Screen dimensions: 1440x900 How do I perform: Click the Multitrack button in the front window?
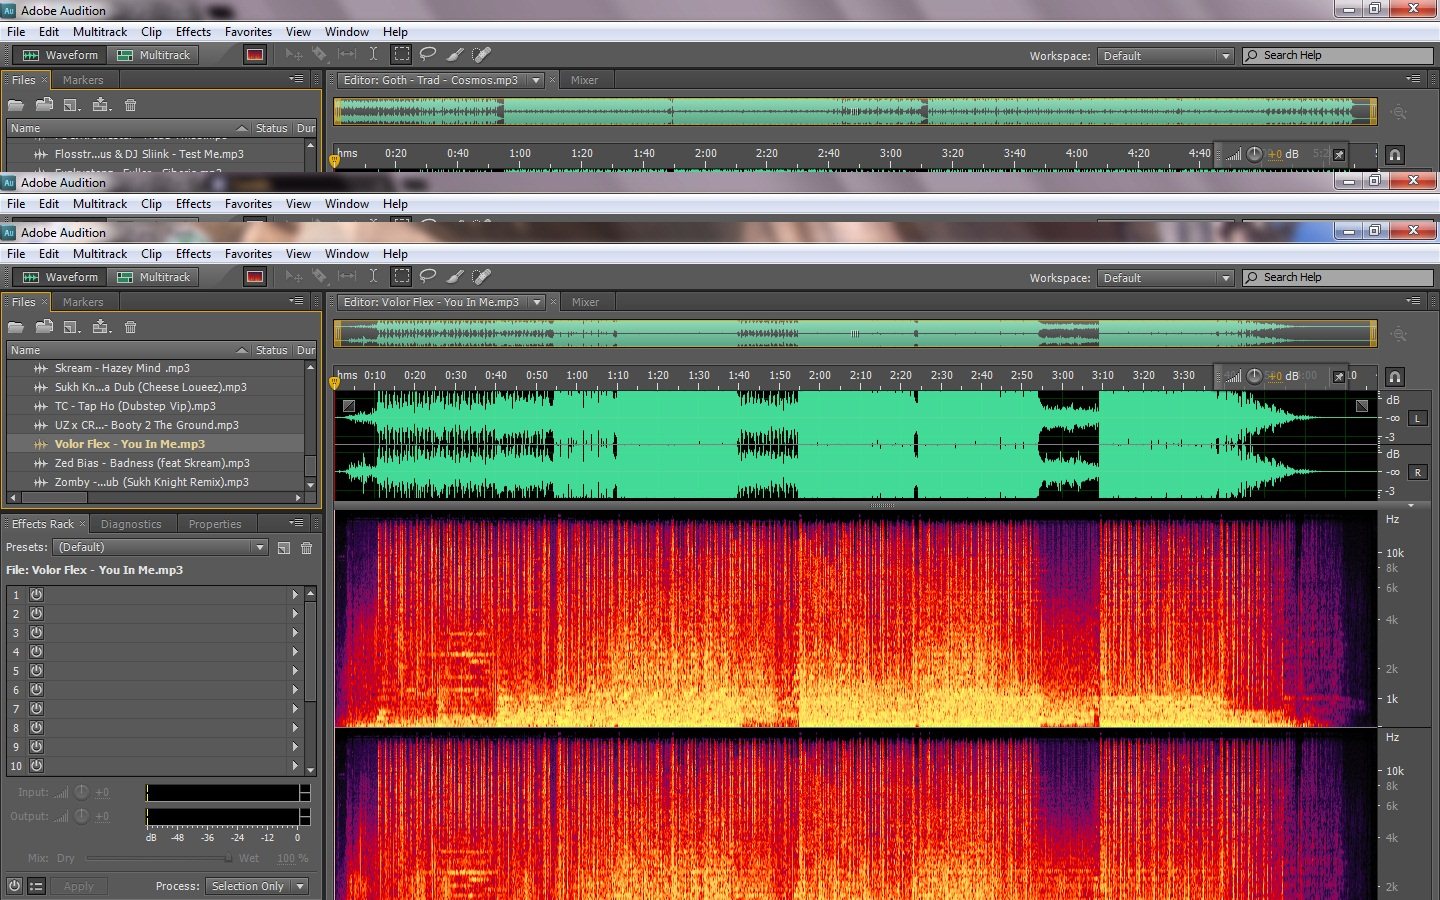click(x=153, y=277)
